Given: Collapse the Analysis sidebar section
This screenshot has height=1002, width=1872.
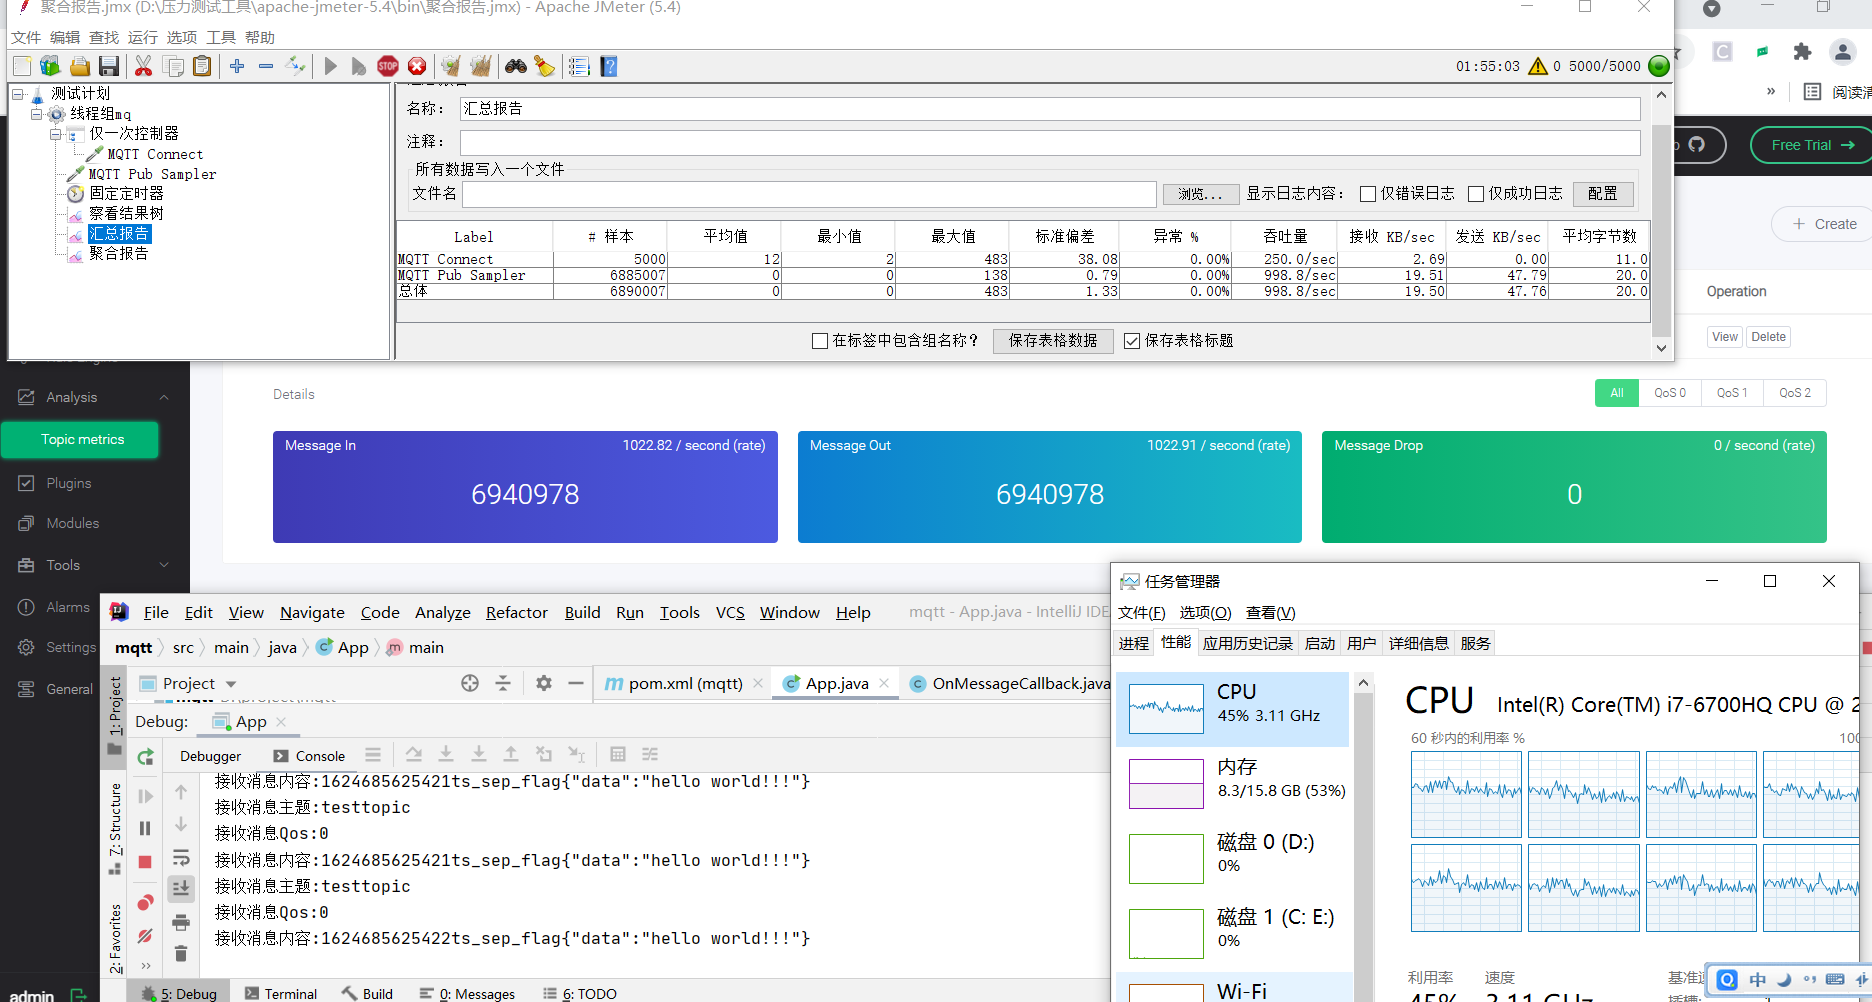Looking at the screenshot, I should coord(164,397).
